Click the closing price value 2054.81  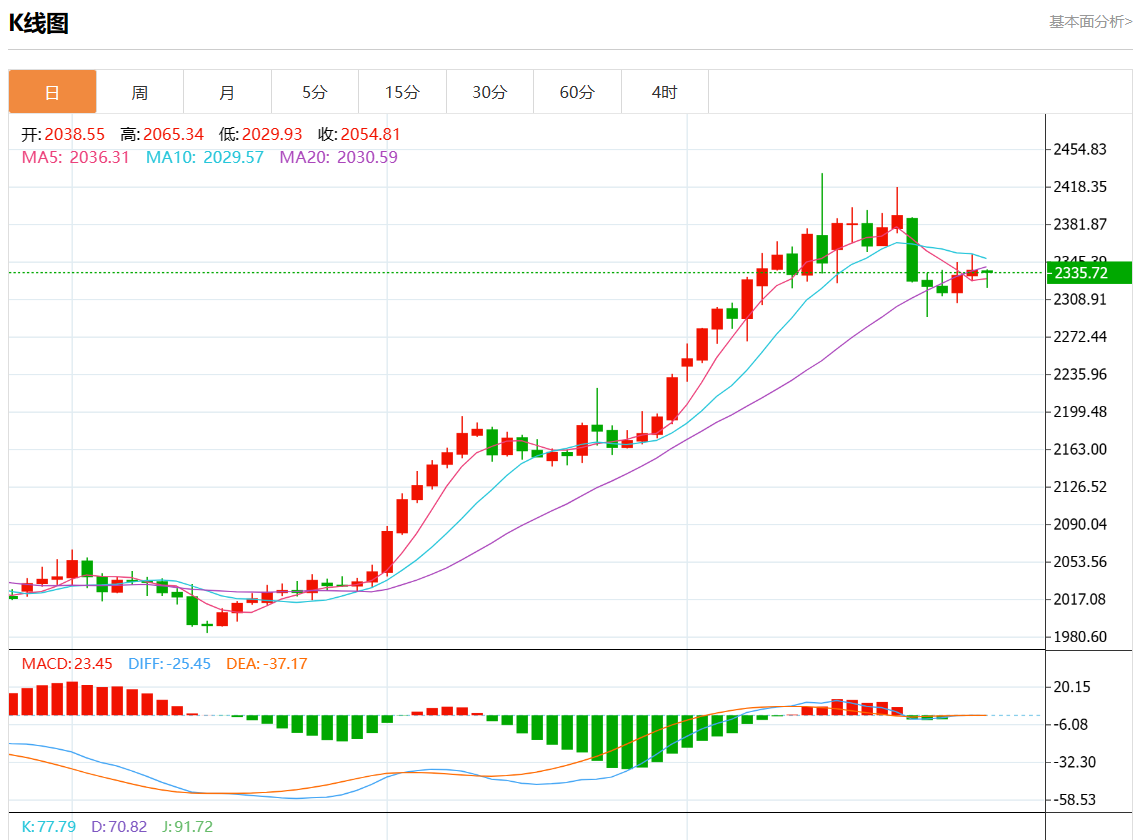click(371, 135)
